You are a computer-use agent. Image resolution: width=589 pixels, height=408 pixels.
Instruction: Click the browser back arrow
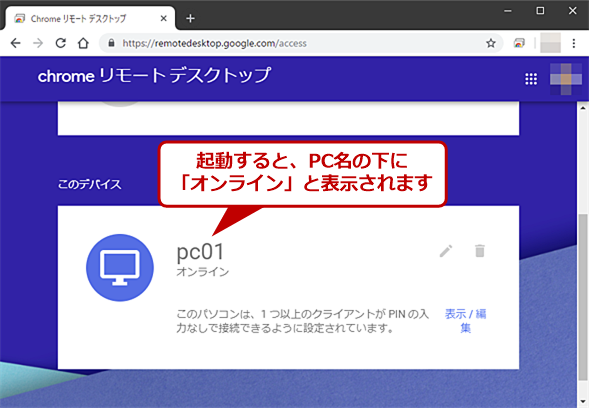[15, 43]
